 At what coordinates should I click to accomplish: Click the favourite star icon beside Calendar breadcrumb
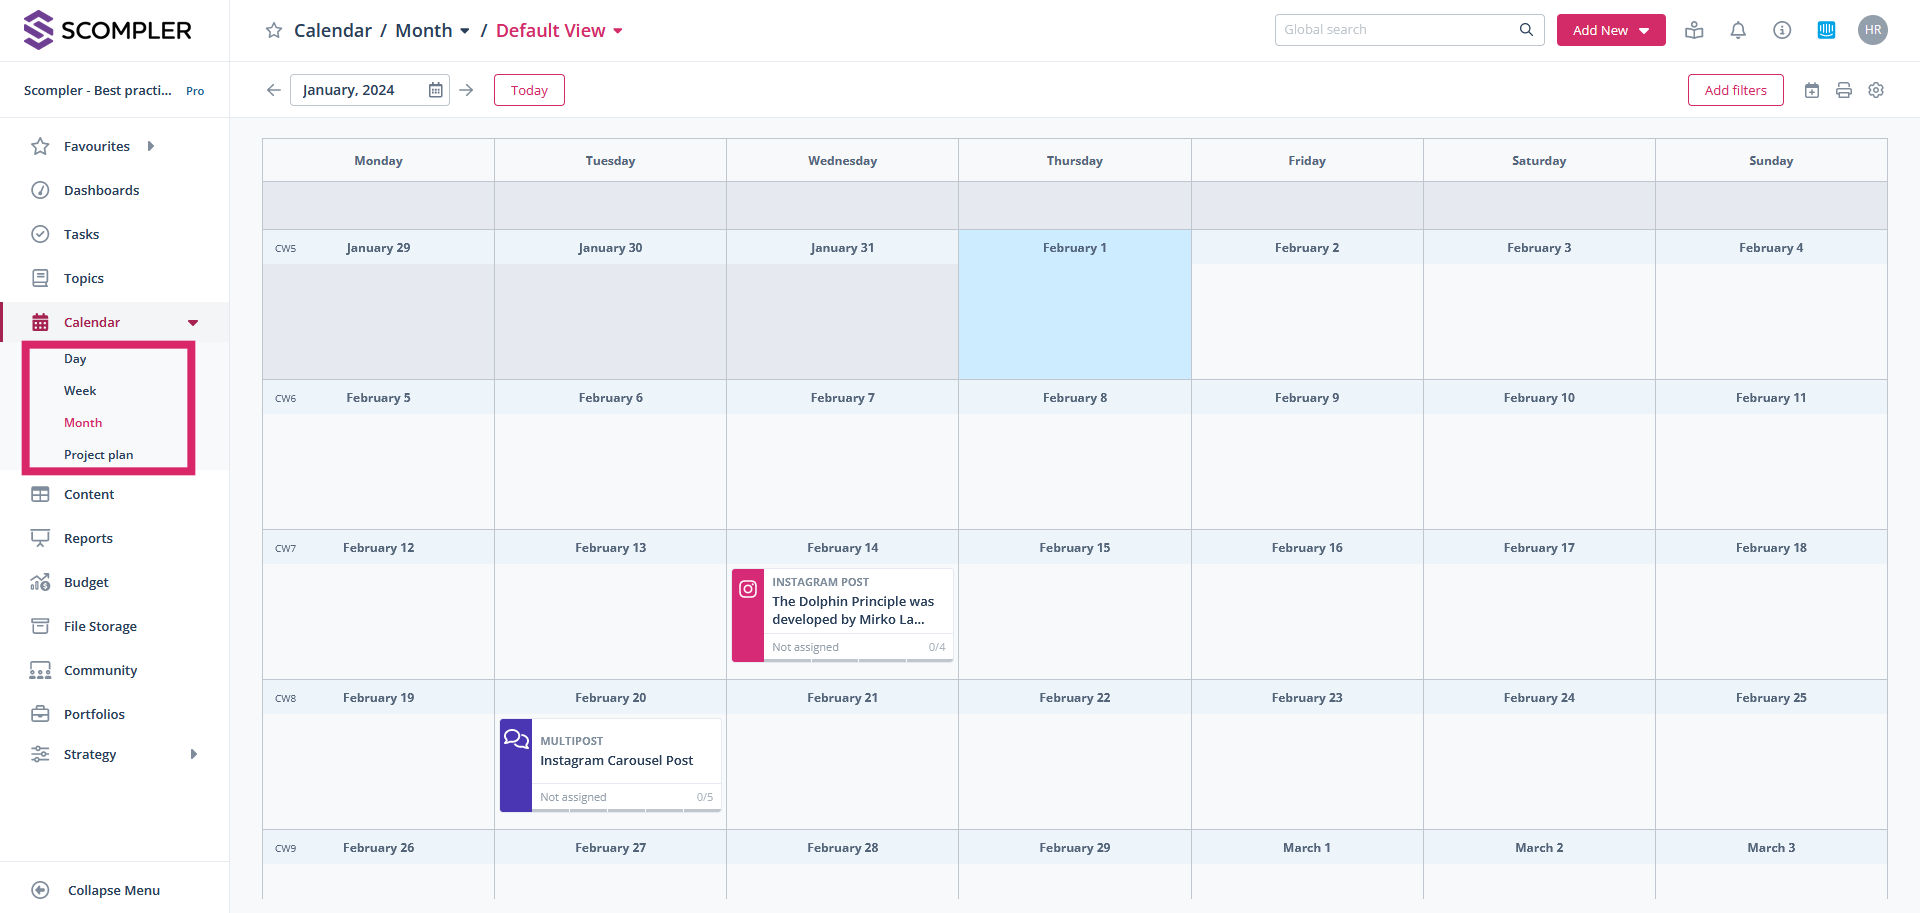pyautogui.click(x=273, y=31)
